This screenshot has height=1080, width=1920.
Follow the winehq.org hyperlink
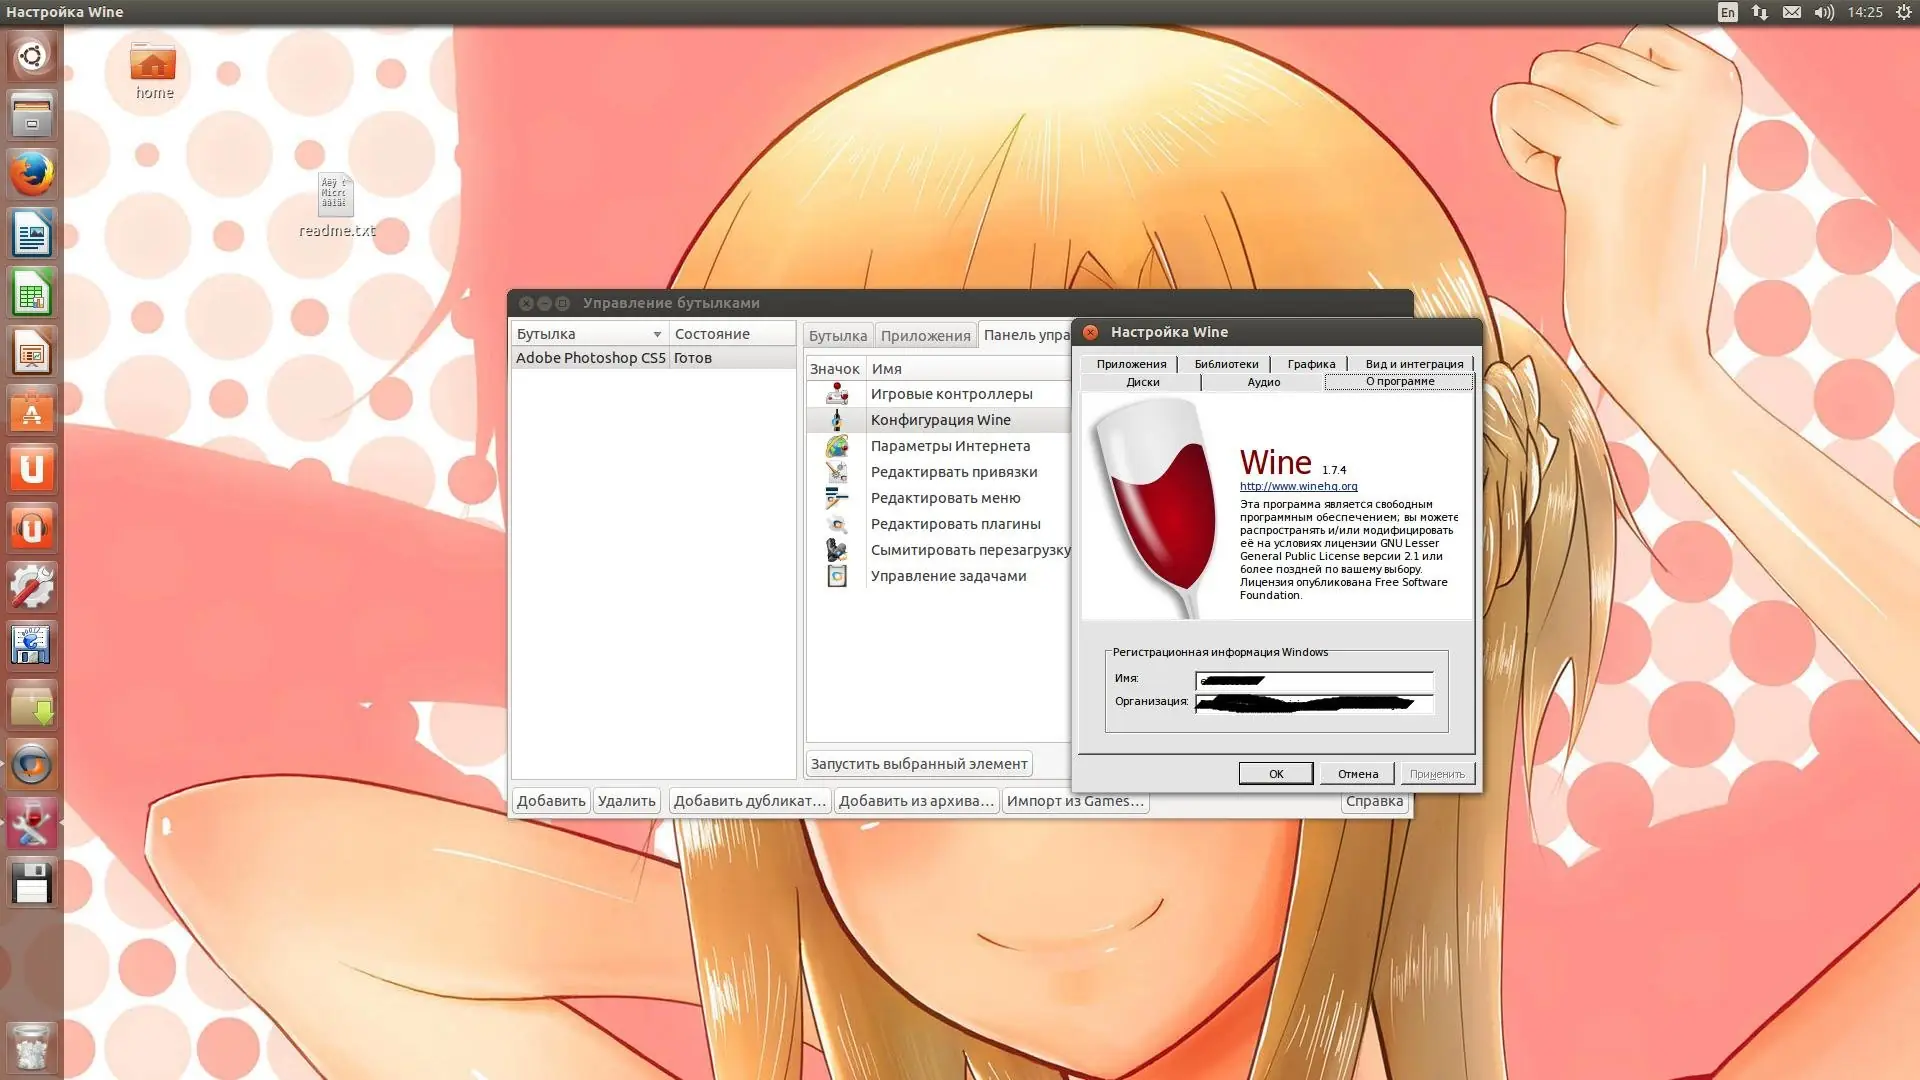(1298, 486)
